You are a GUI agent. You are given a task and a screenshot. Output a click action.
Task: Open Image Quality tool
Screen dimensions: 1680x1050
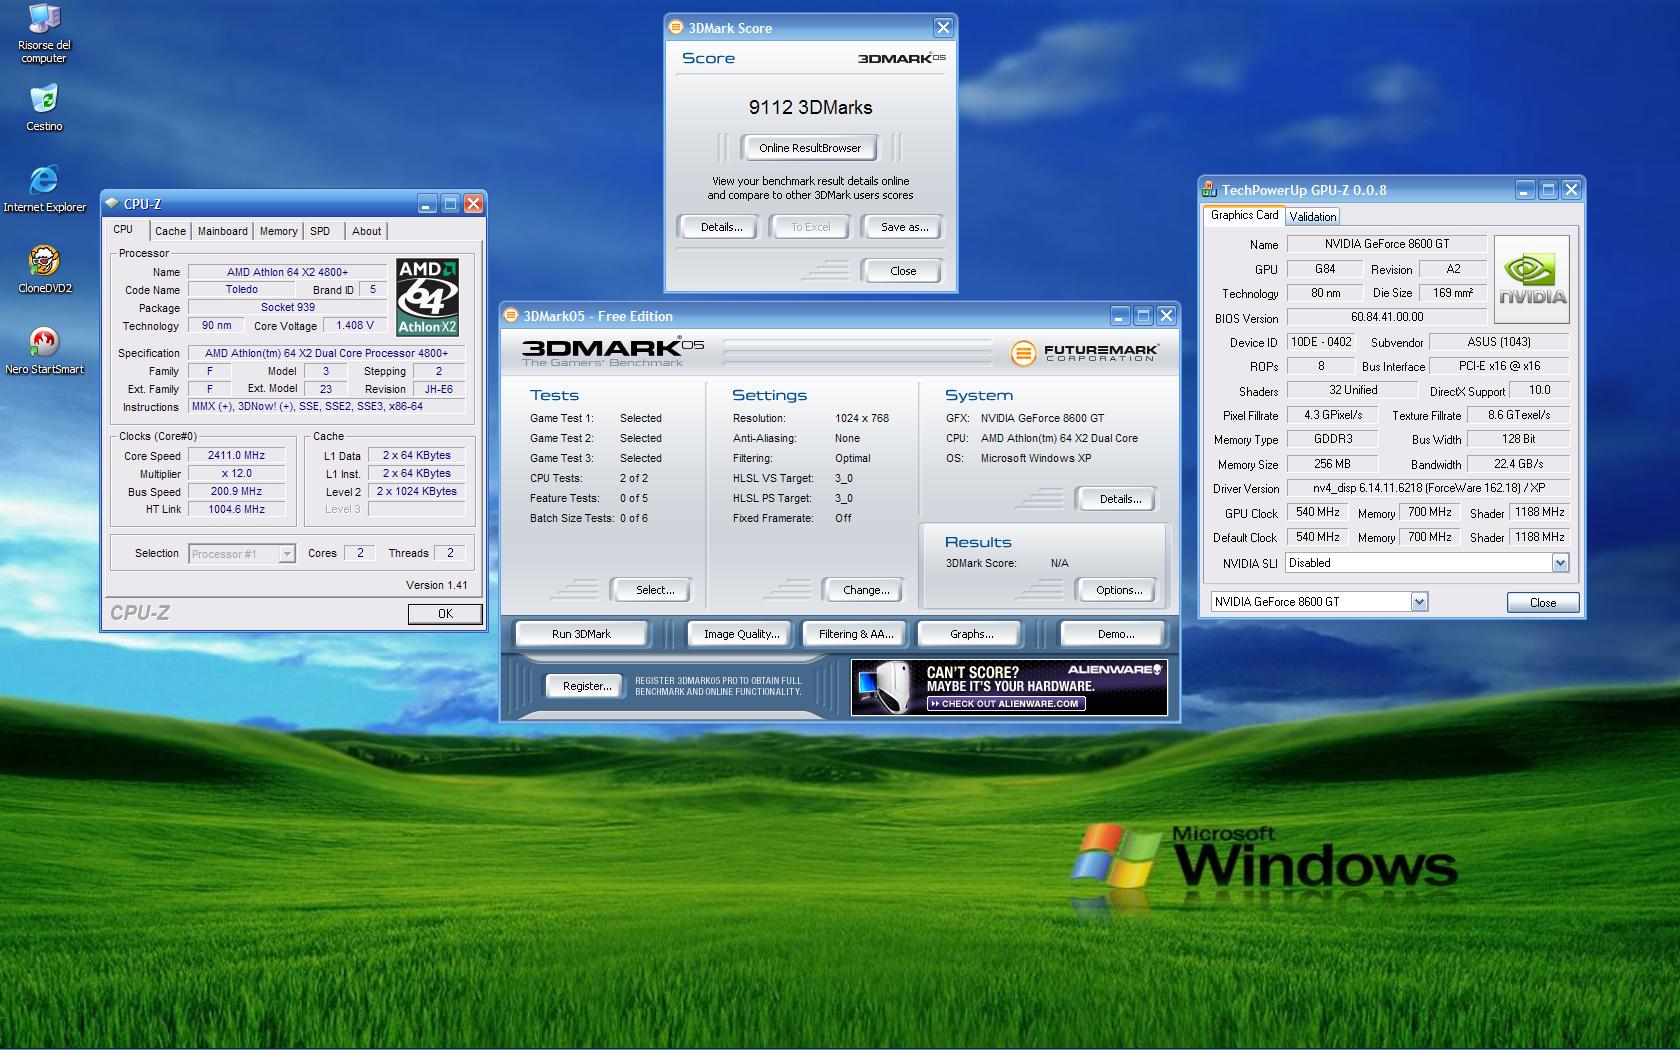click(x=741, y=634)
